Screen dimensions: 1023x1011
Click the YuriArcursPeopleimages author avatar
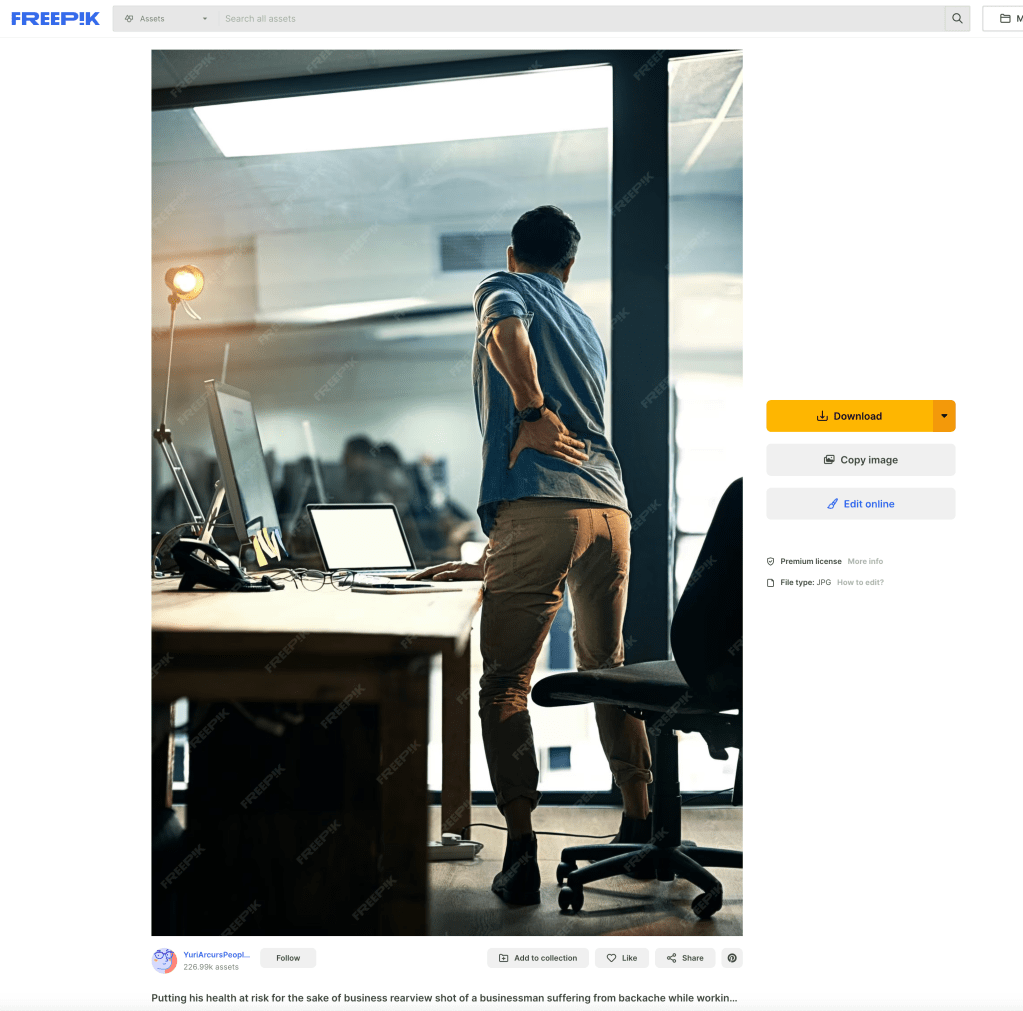[164, 960]
